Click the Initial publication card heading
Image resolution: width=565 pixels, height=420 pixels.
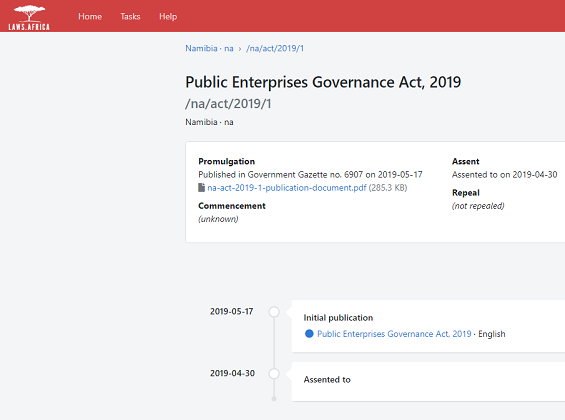click(x=338, y=318)
